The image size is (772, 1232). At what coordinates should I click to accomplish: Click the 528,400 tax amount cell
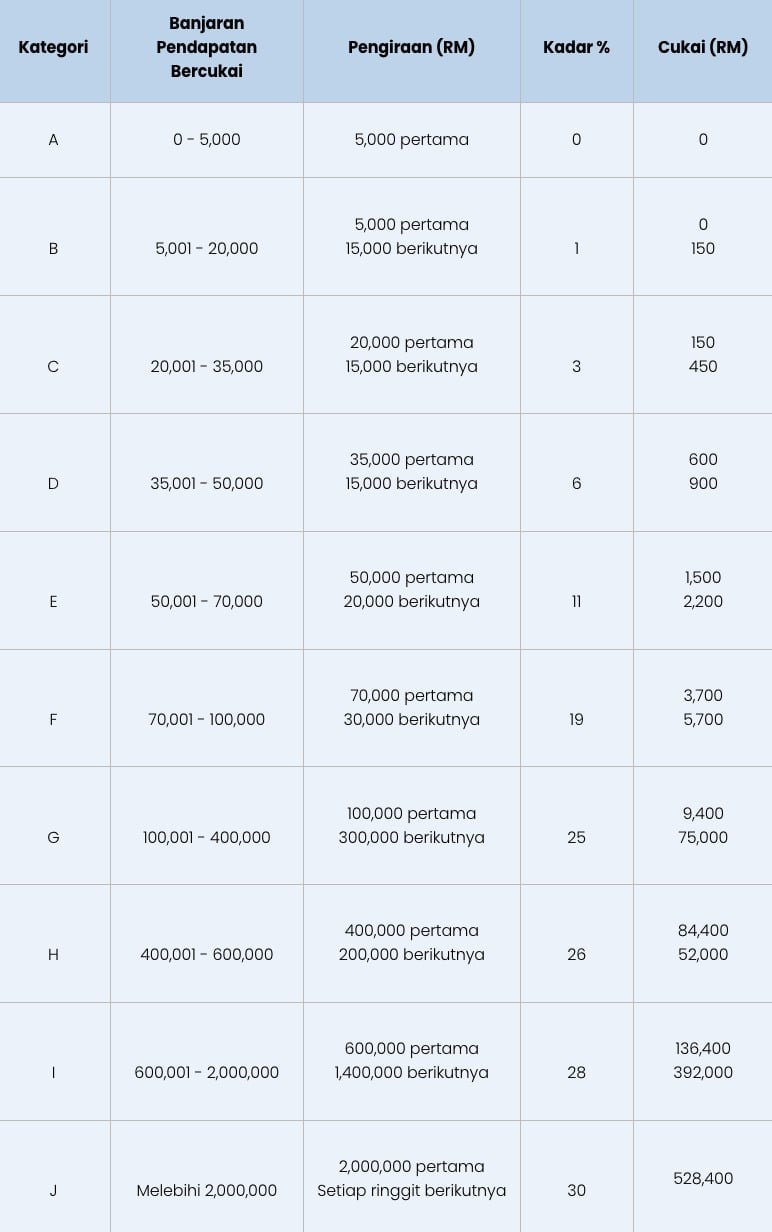pyautogui.click(x=703, y=1178)
